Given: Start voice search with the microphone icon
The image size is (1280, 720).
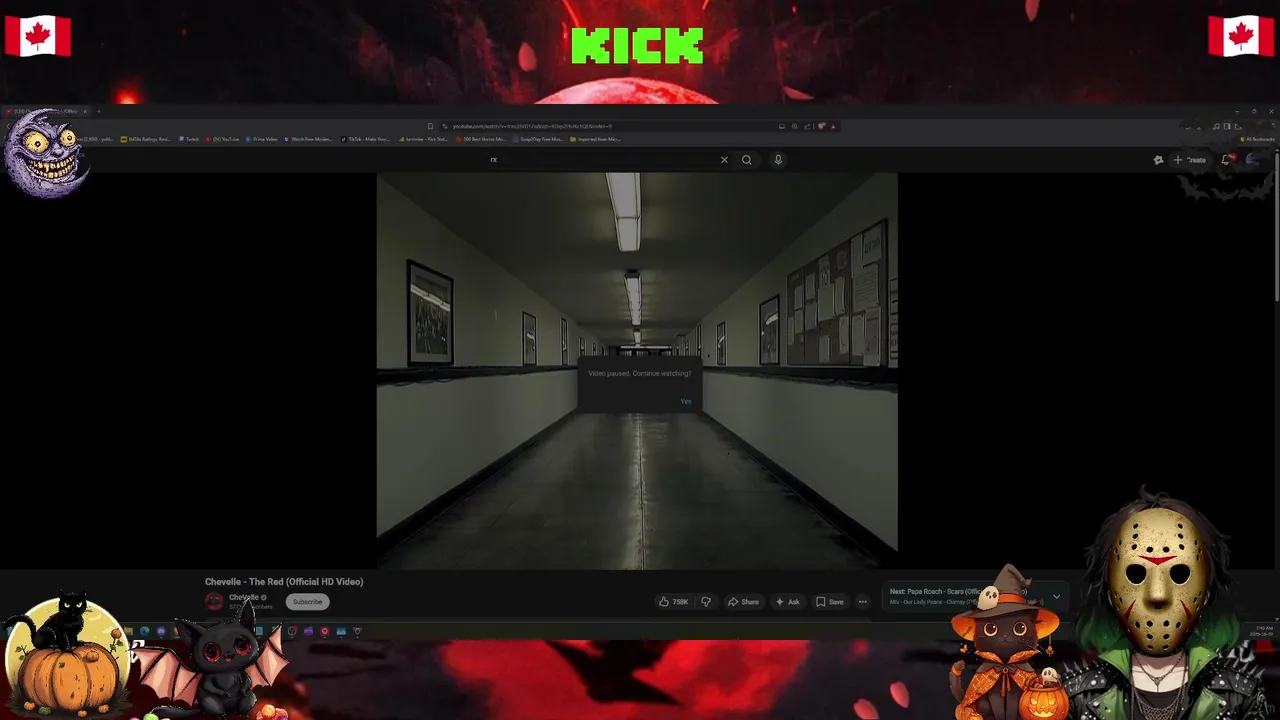Looking at the screenshot, I should 778,160.
